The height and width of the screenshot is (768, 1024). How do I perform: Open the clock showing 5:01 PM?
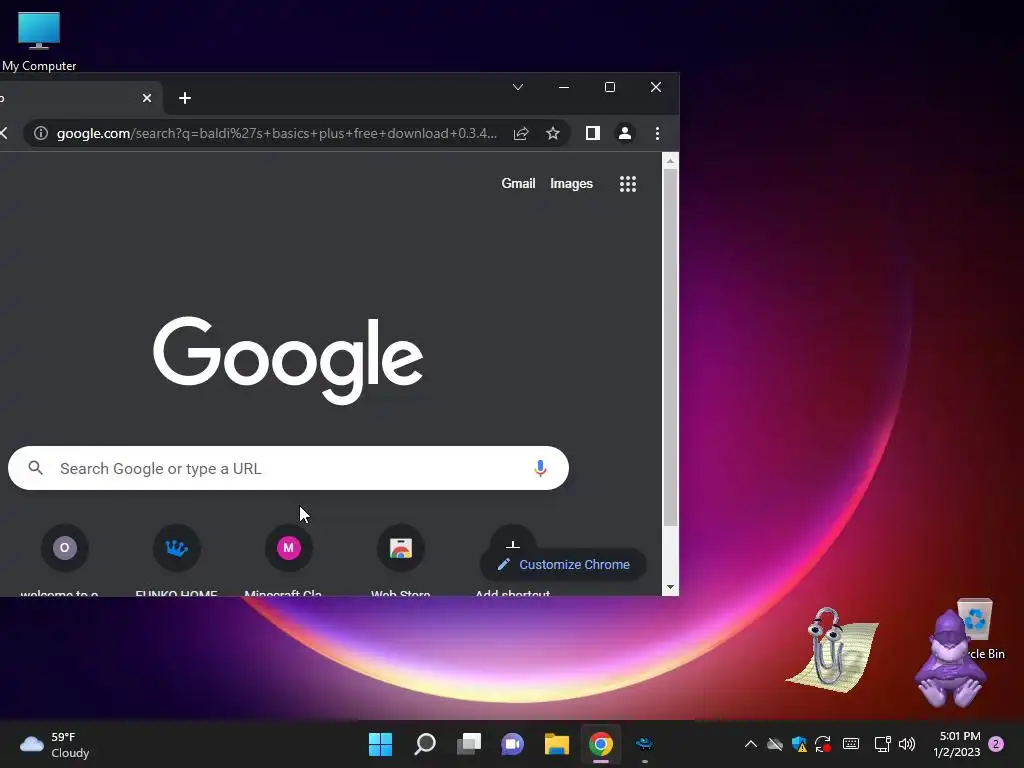pos(957,744)
